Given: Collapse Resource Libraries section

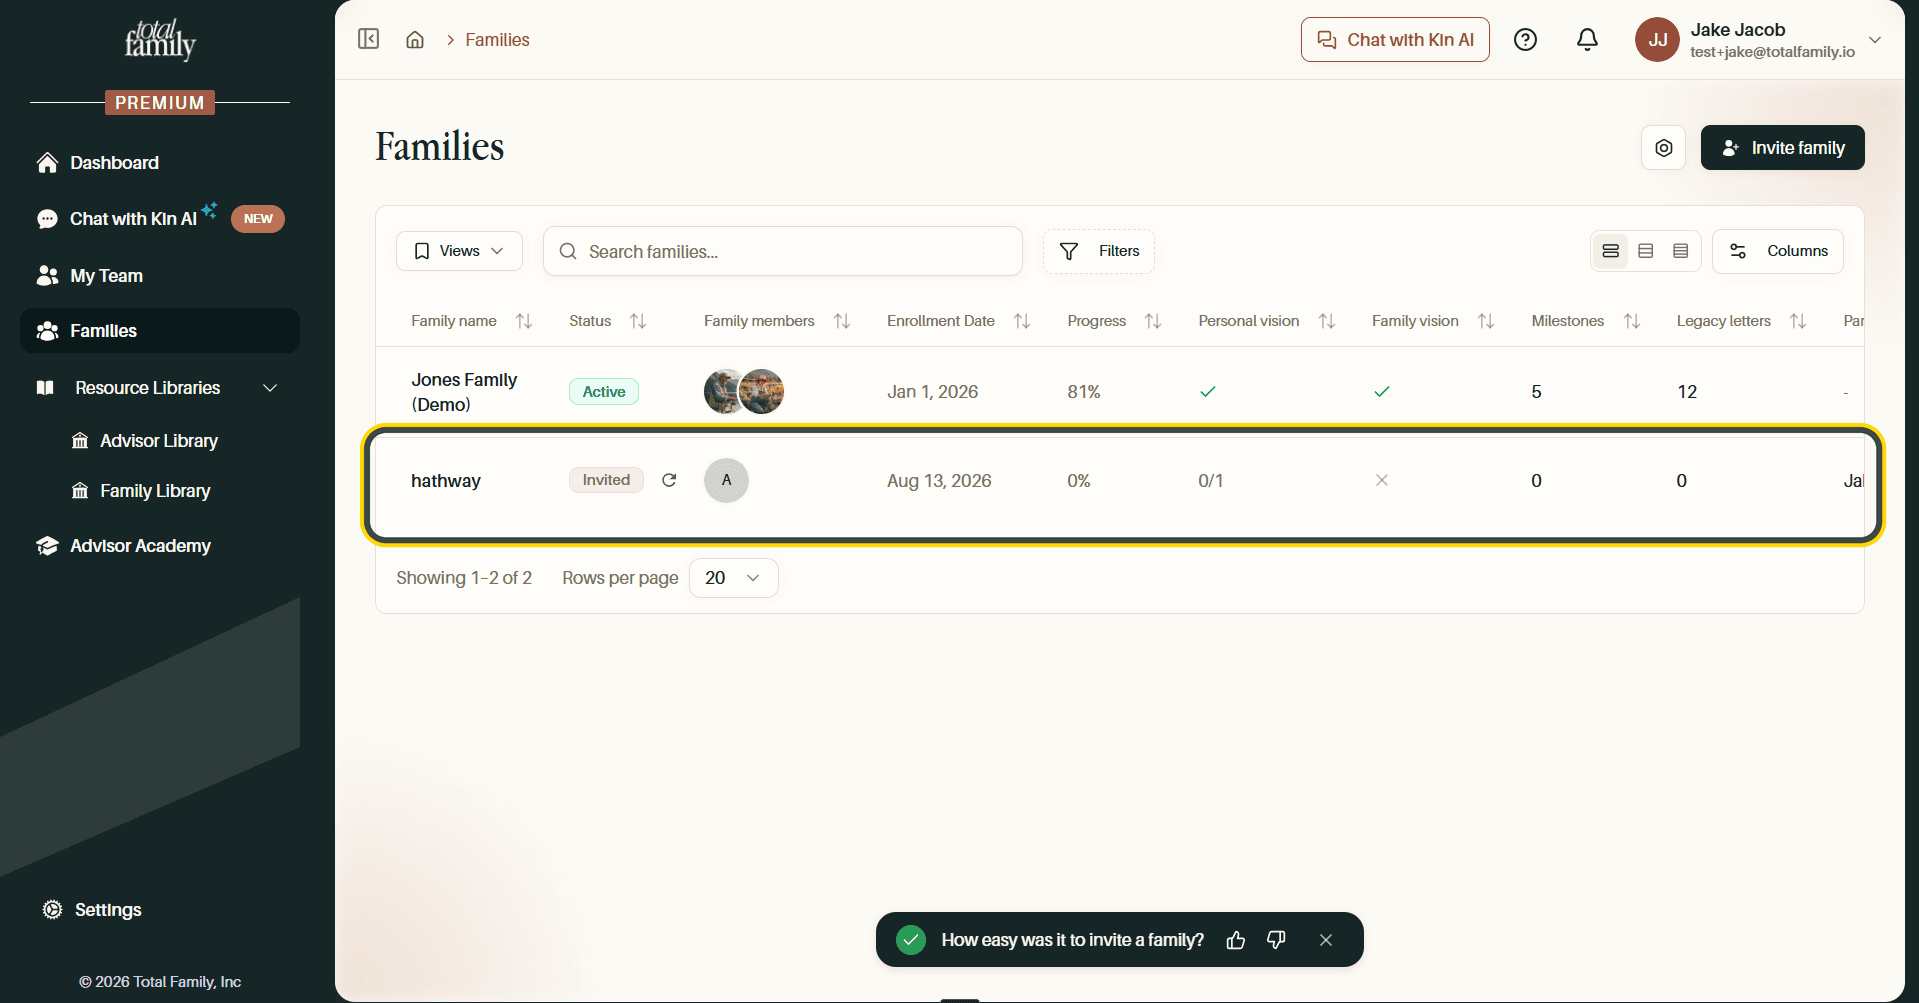Looking at the screenshot, I should point(270,388).
